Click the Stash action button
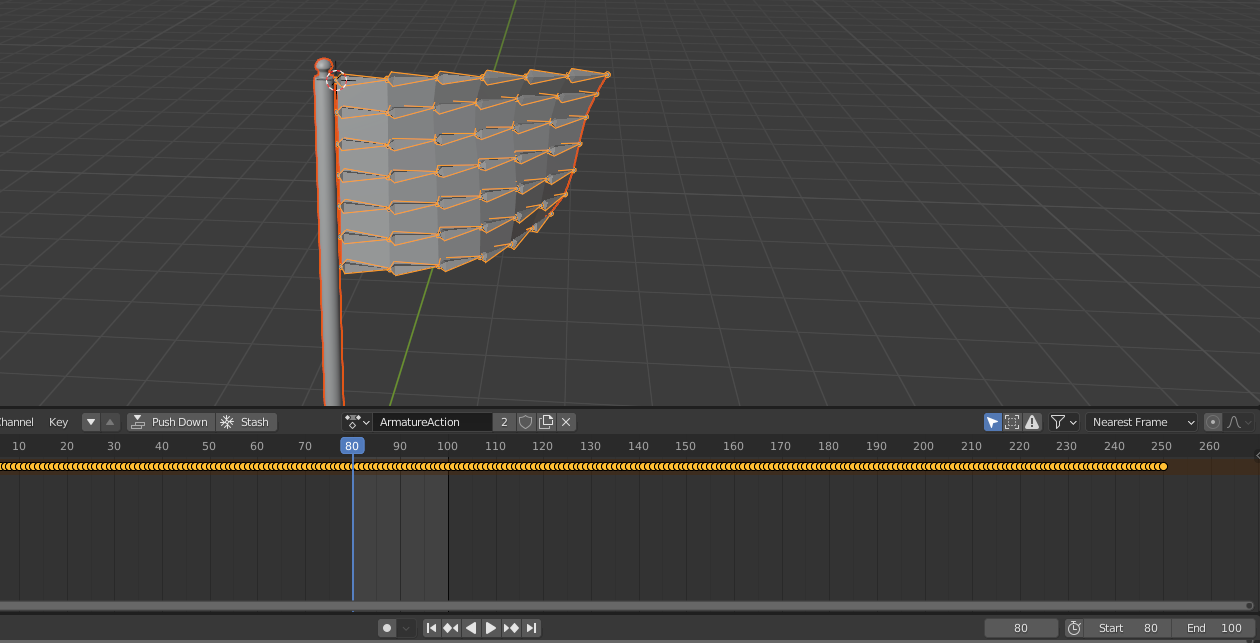Viewport: 1260px width, 643px height. 246,422
